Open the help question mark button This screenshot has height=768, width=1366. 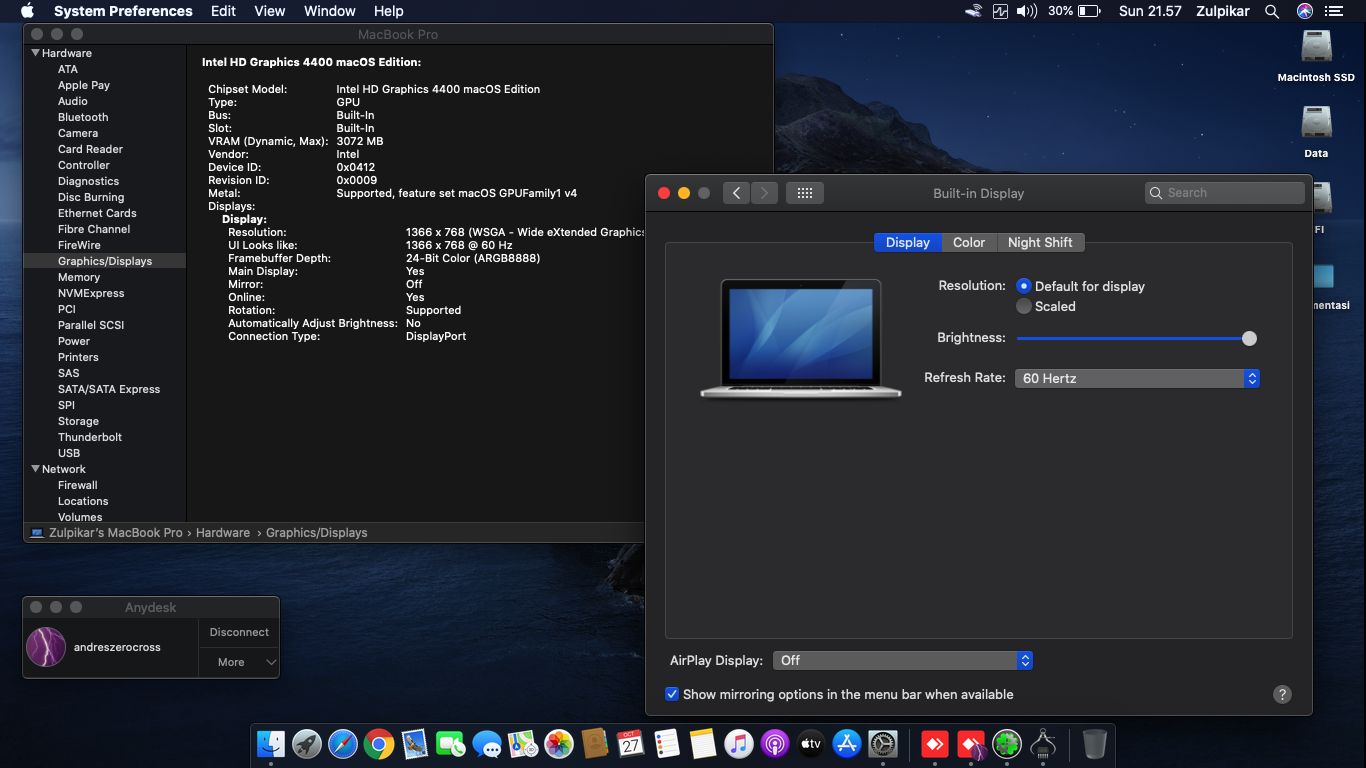point(1283,695)
